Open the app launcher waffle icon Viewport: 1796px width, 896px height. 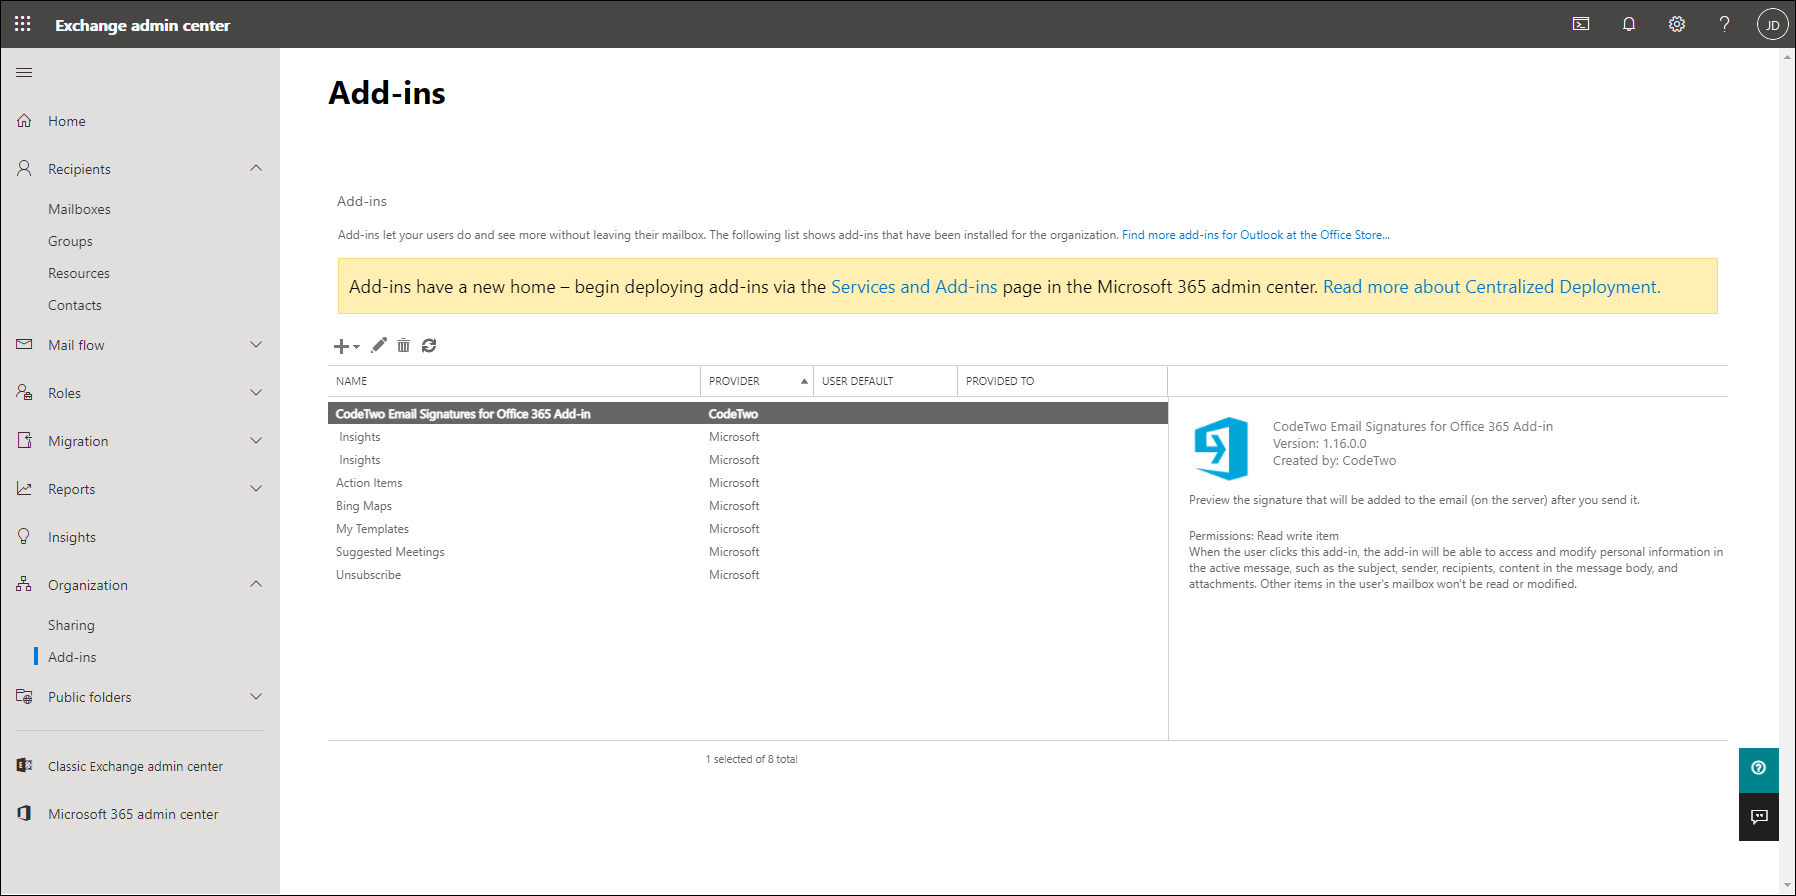23,24
